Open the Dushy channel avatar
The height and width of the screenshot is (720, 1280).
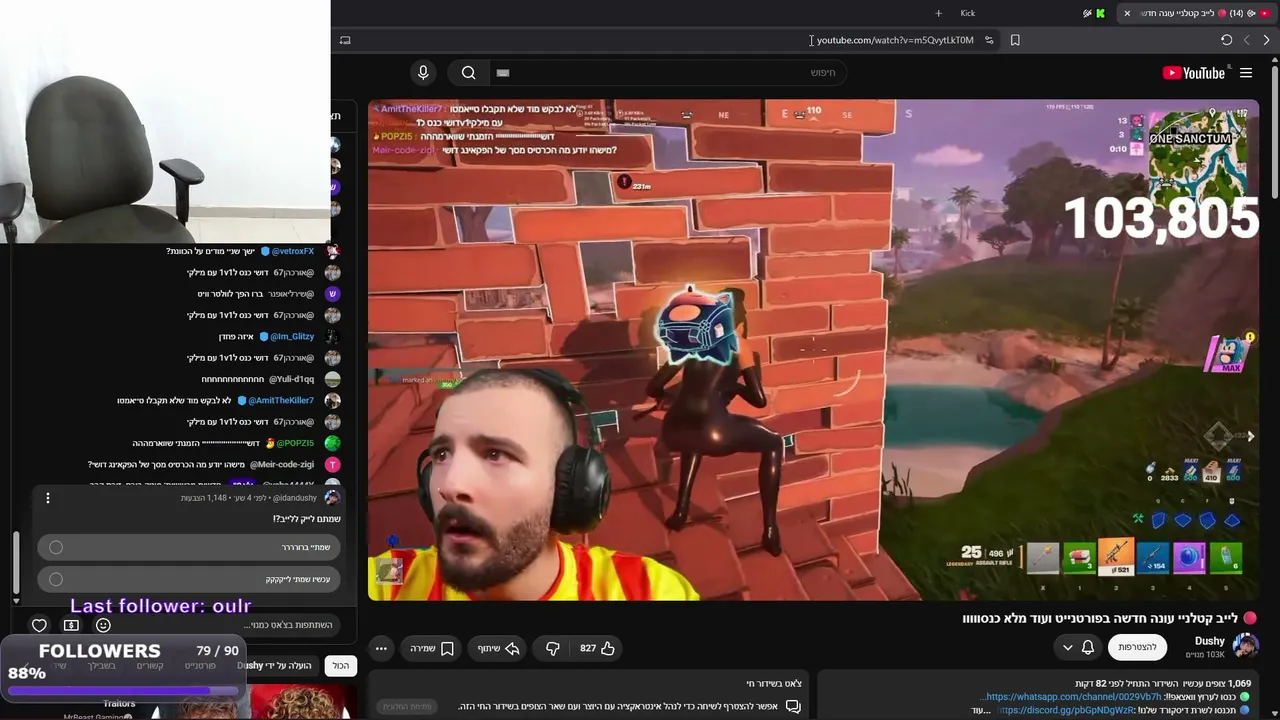[1245, 646]
